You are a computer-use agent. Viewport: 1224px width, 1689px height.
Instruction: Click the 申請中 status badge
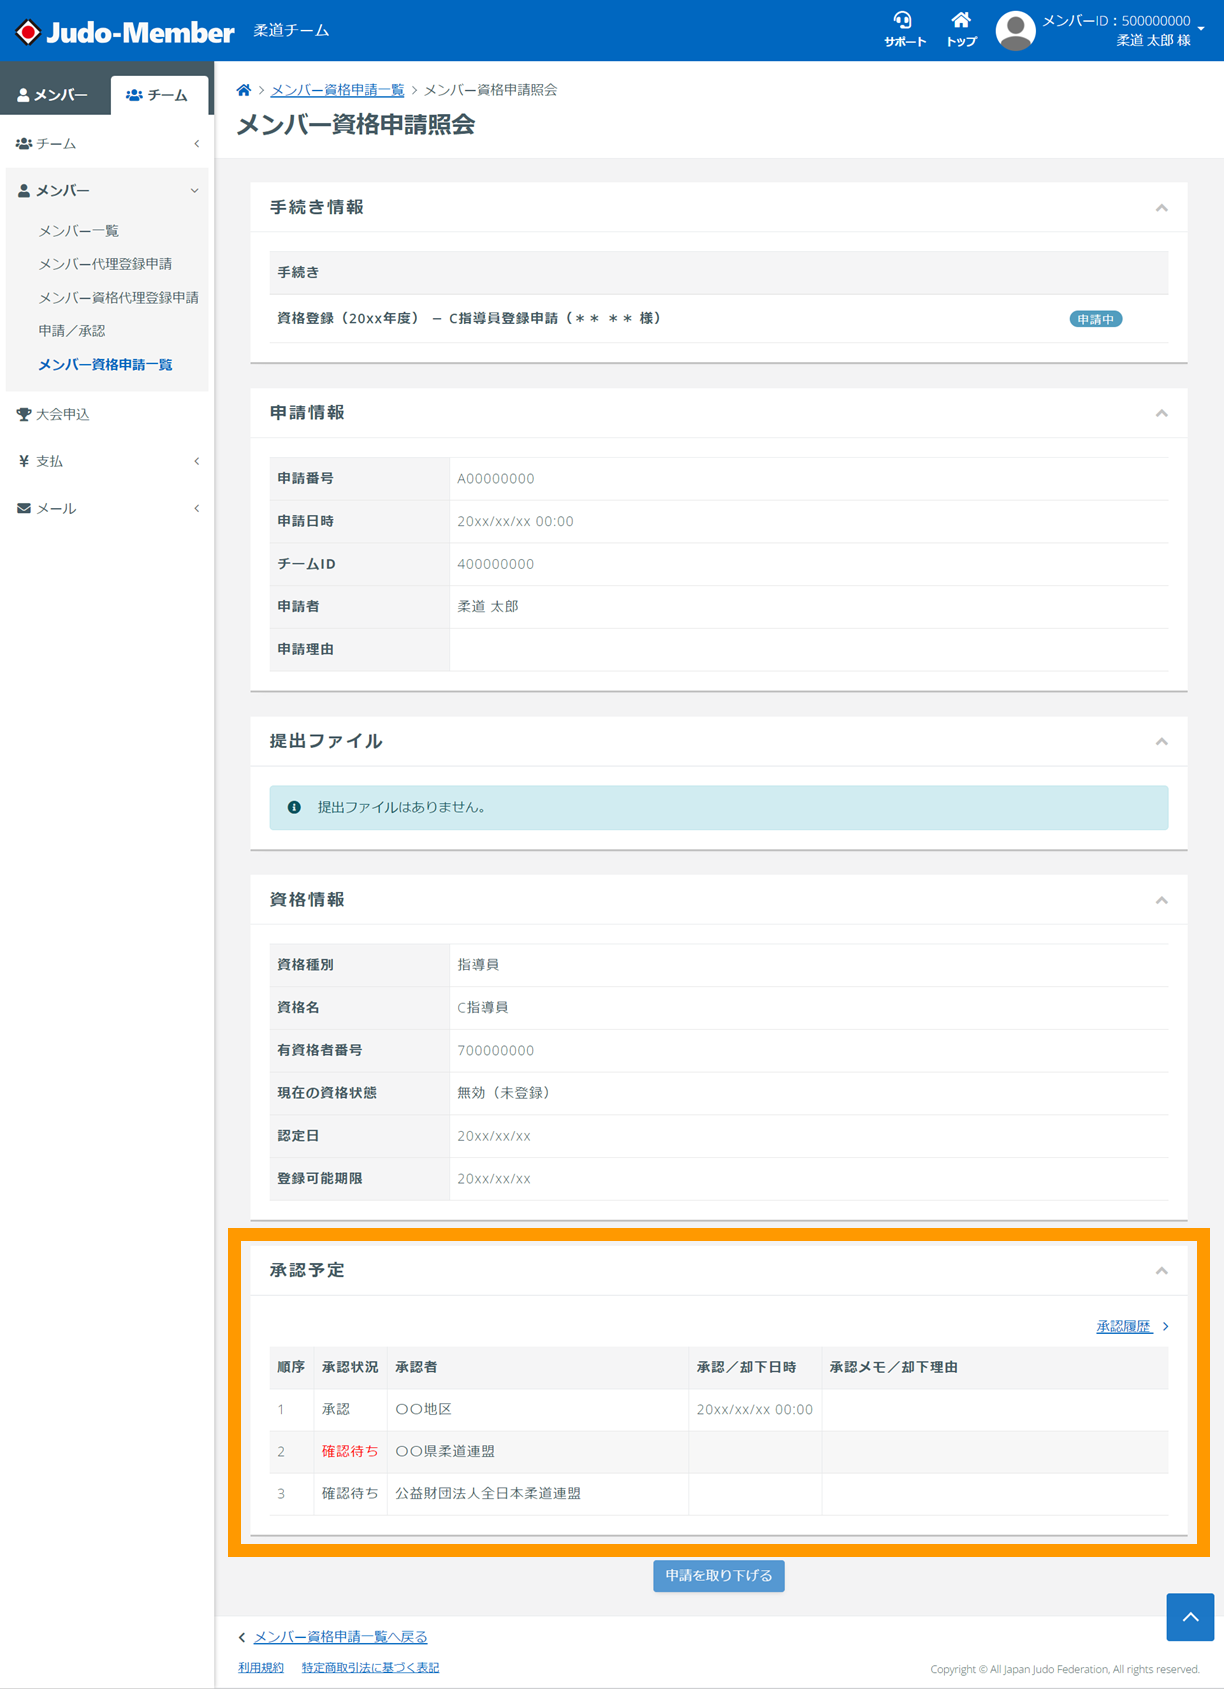[x=1096, y=319]
